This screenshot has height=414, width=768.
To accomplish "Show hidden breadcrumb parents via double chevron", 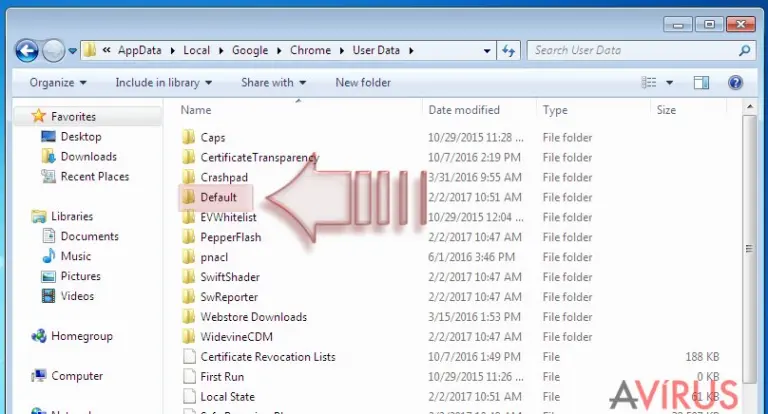I will pos(106,50).
